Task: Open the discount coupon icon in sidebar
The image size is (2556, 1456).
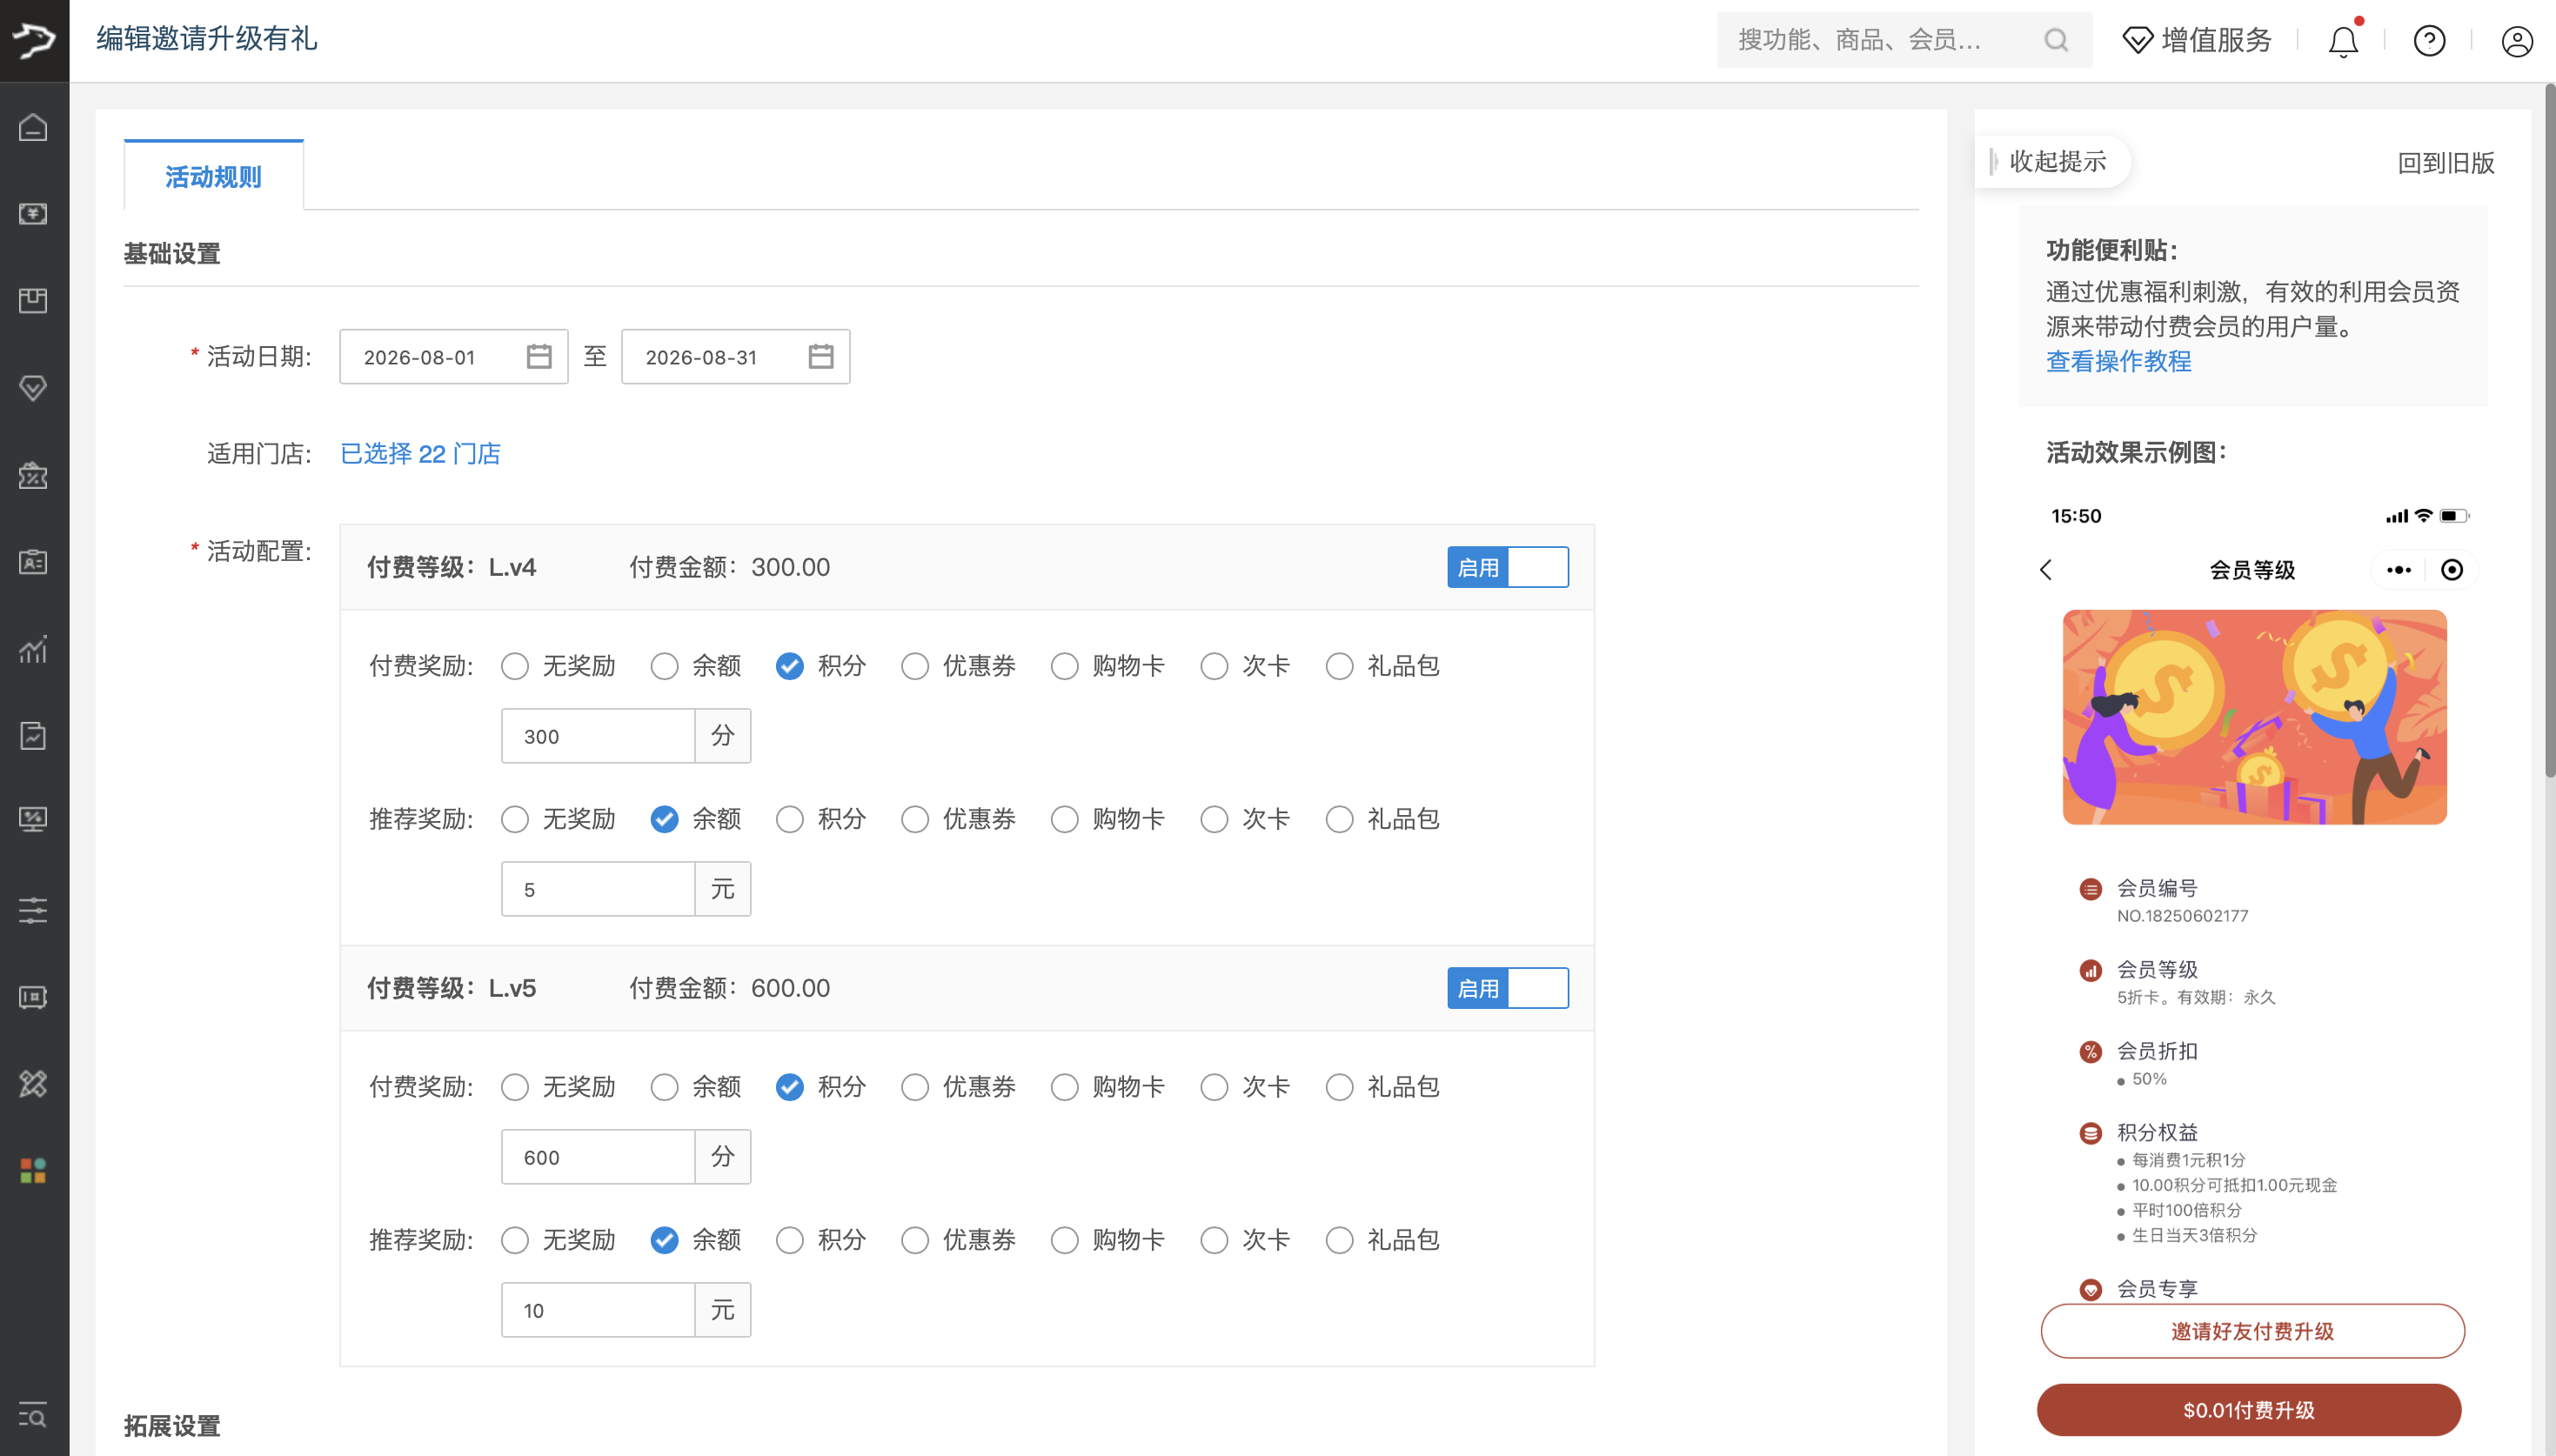Action: pos(33,475)
